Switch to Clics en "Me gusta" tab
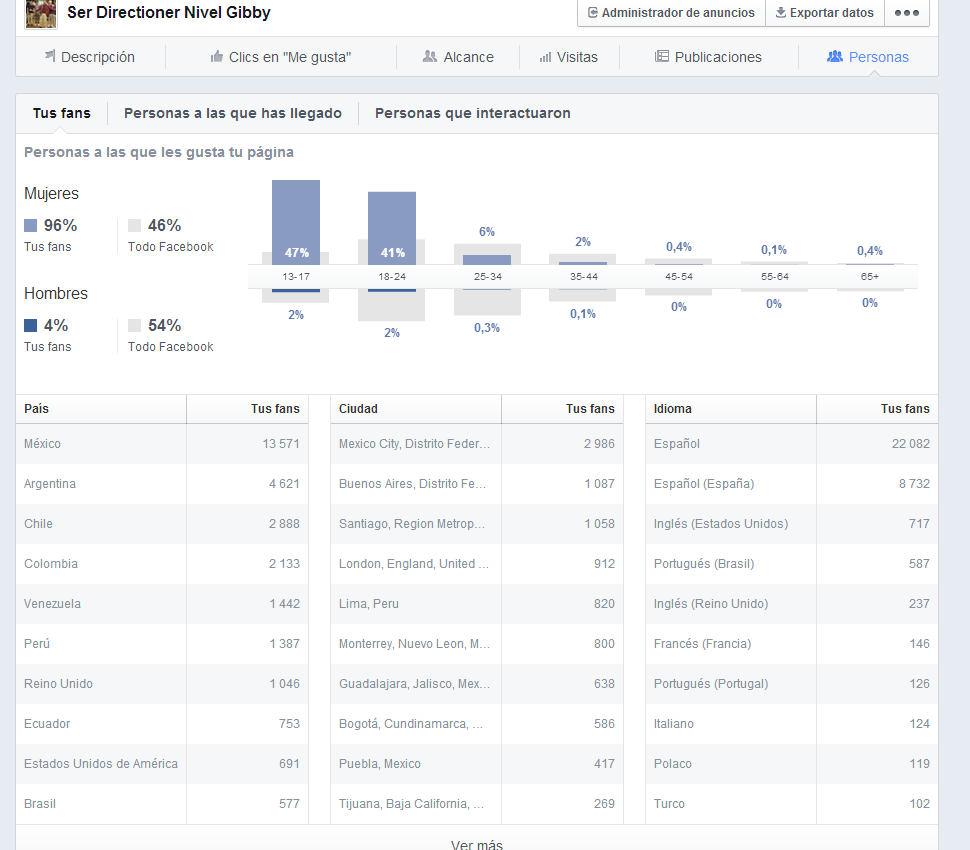 point(281,57)
